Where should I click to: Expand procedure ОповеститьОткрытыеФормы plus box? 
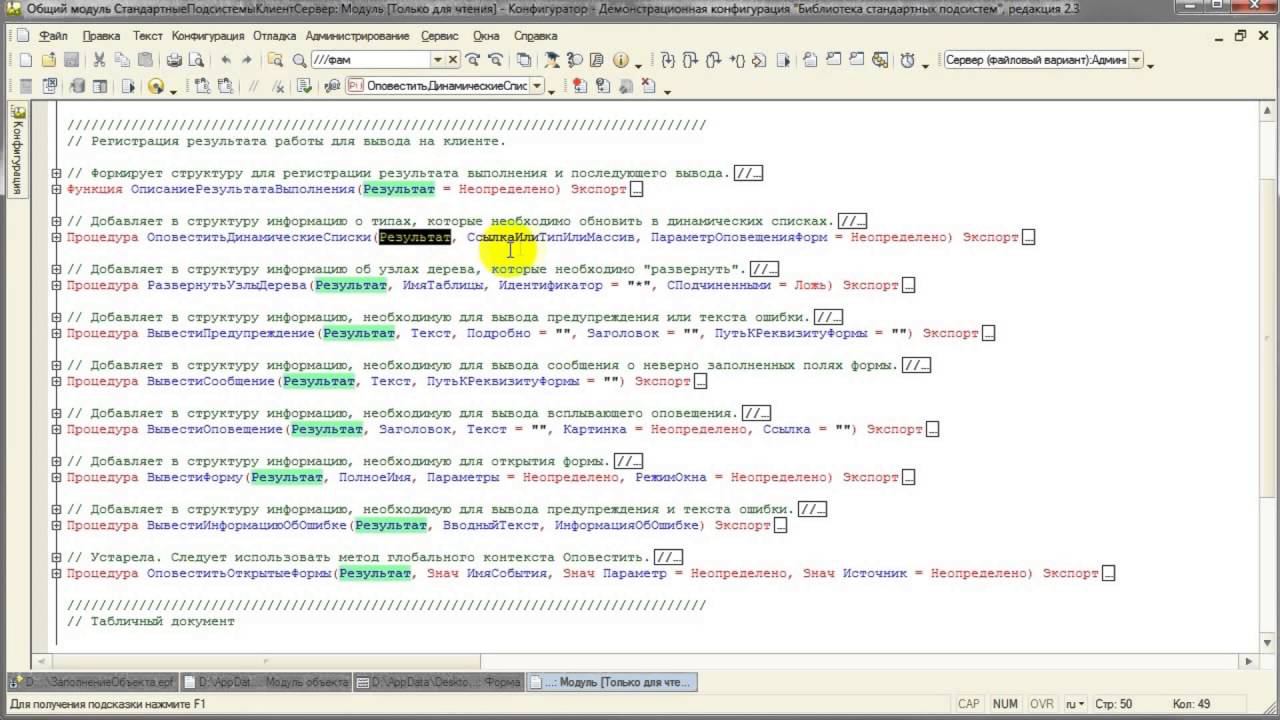(57, 573)
